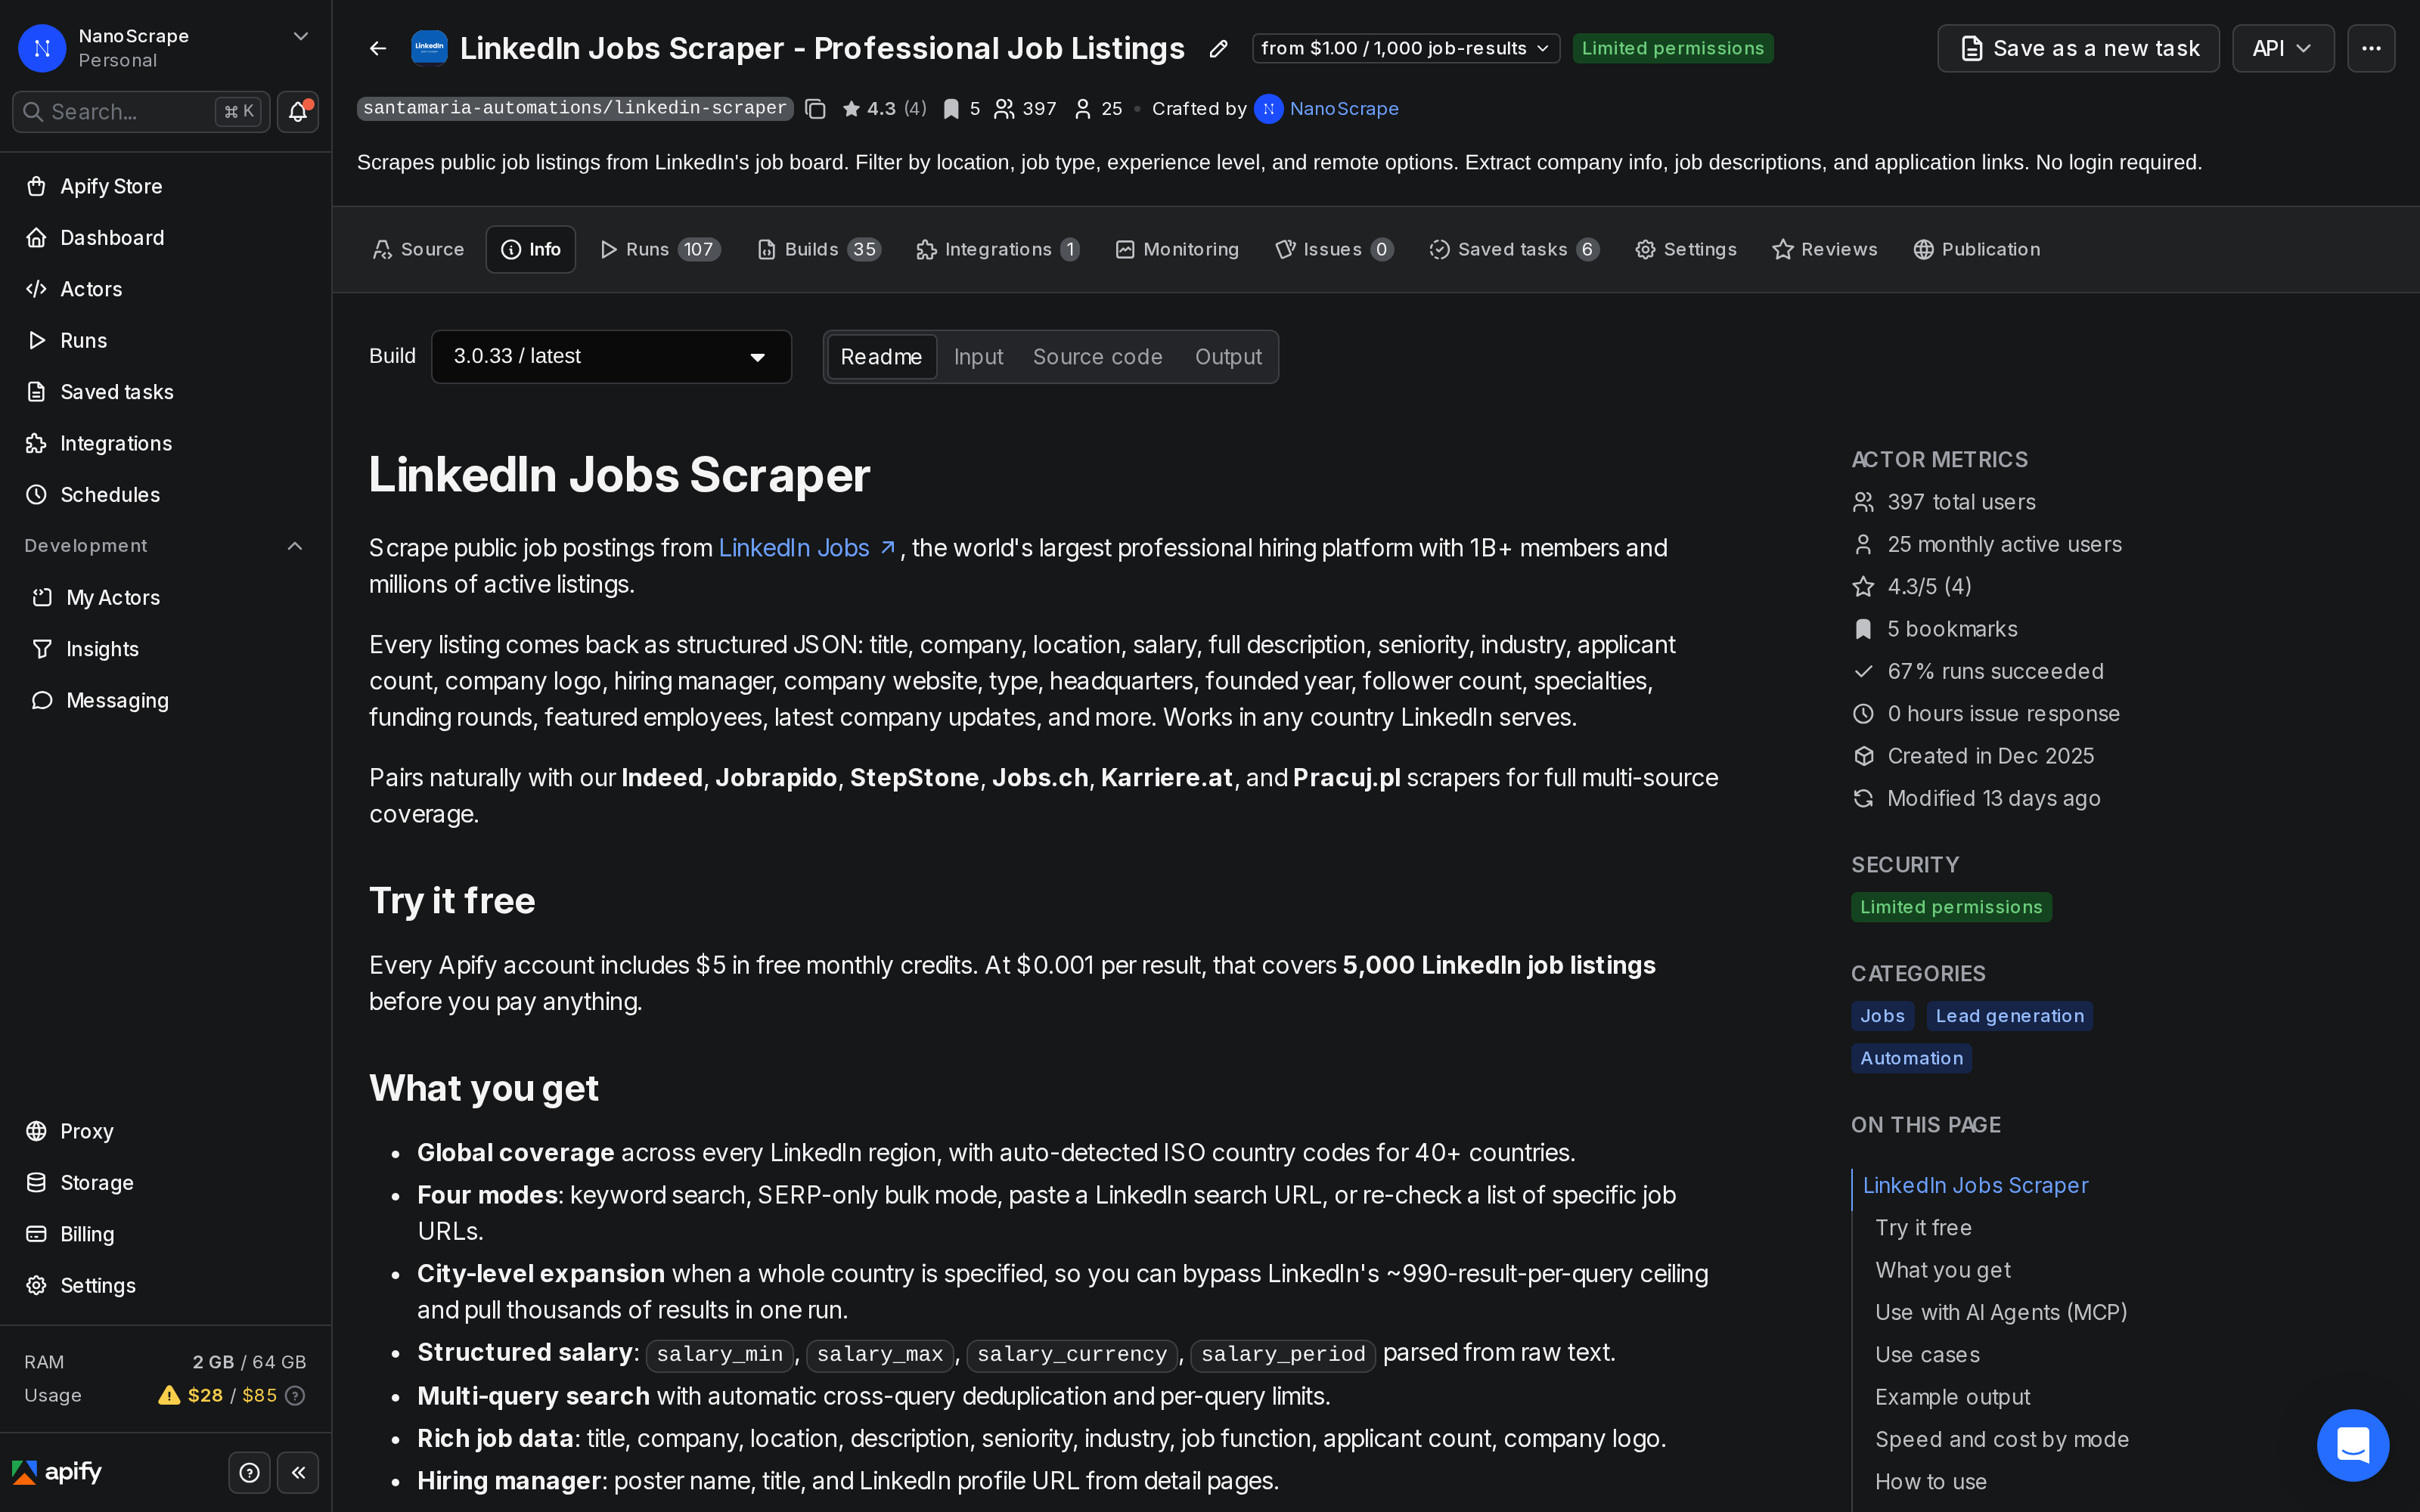
Task: Click Save as a new task
Action: [2078, 48]
